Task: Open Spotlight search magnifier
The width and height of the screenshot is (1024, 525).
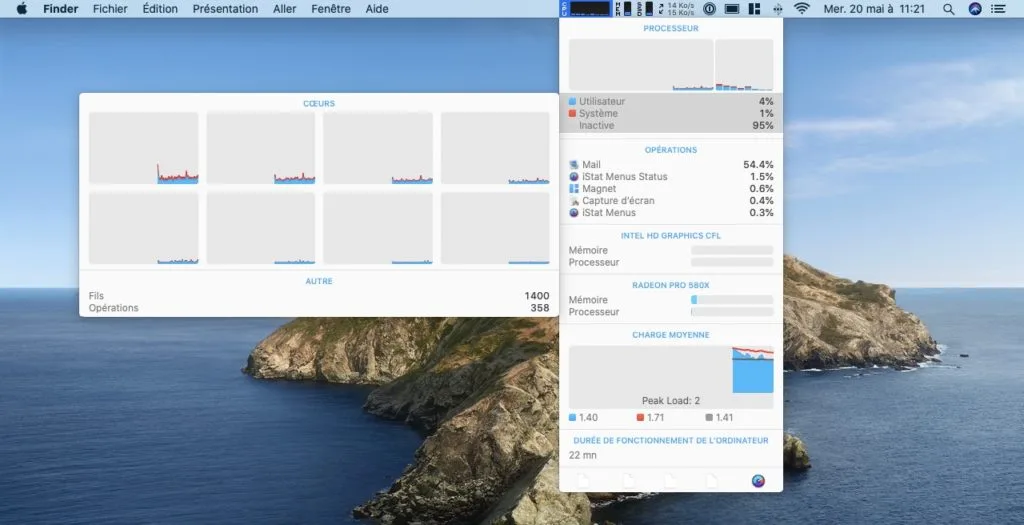Action: click(x=948, y=8)
